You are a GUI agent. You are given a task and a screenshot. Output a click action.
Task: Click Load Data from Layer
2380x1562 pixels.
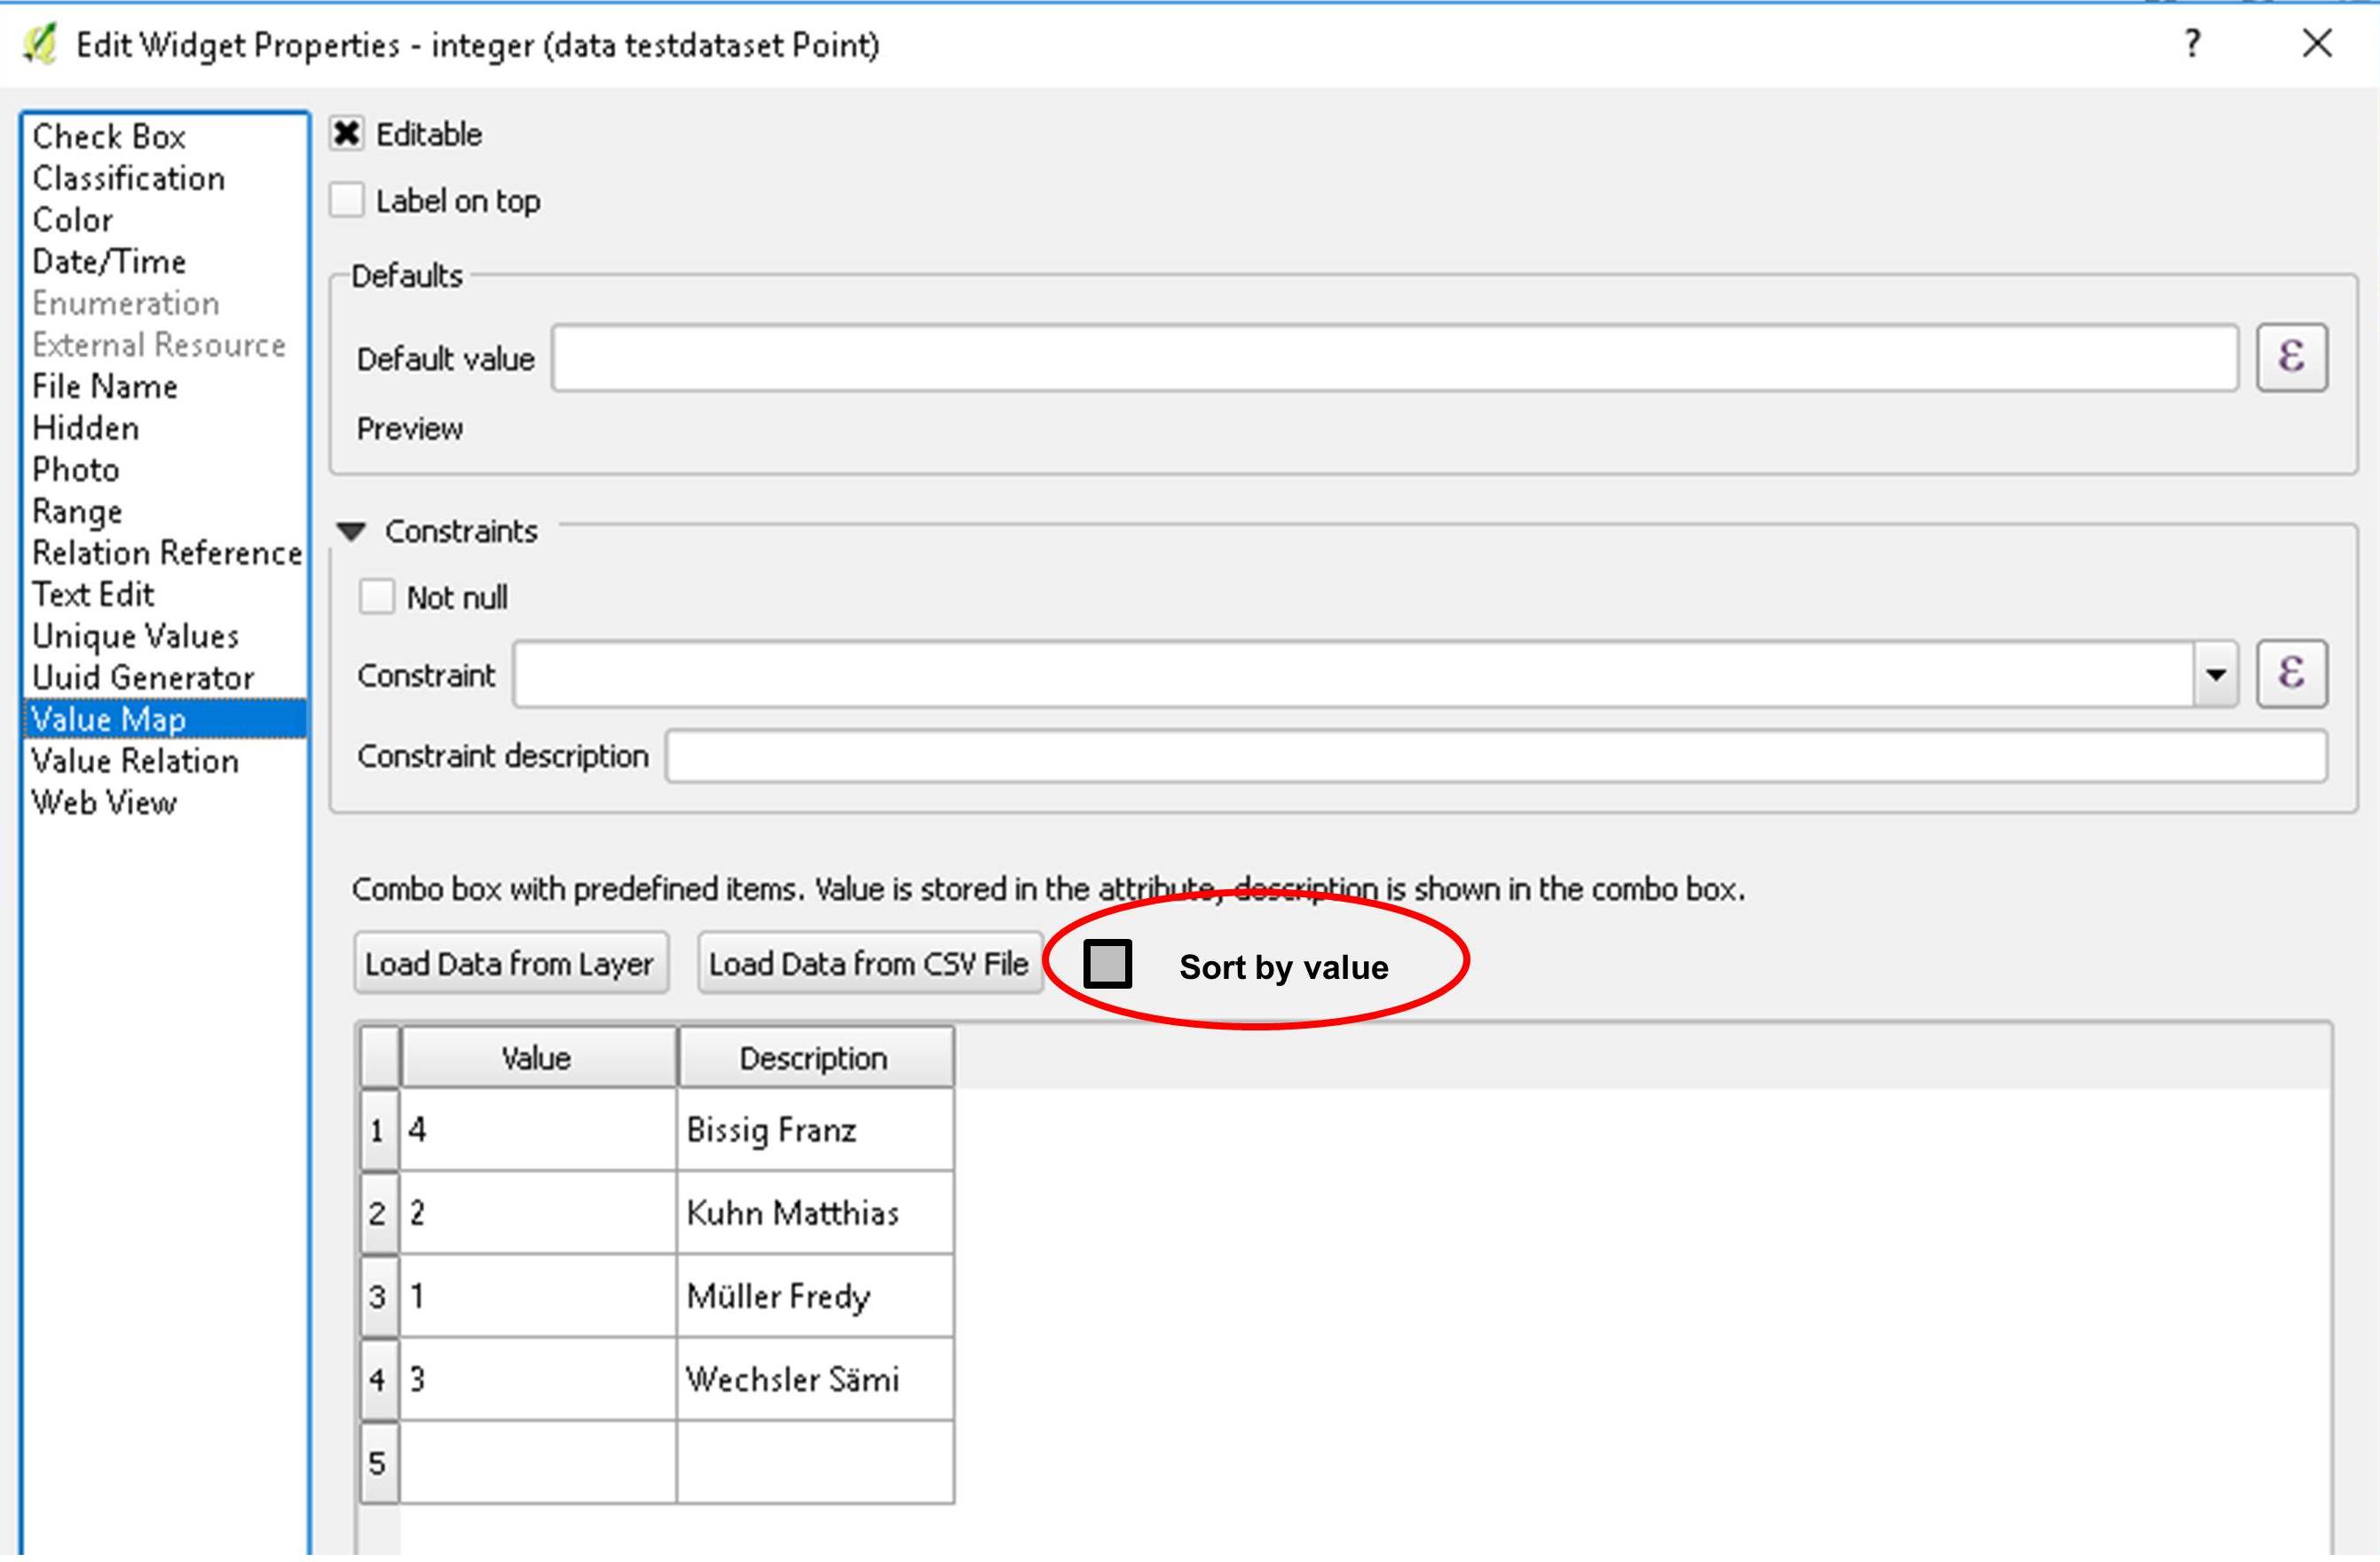click(510, 963)
